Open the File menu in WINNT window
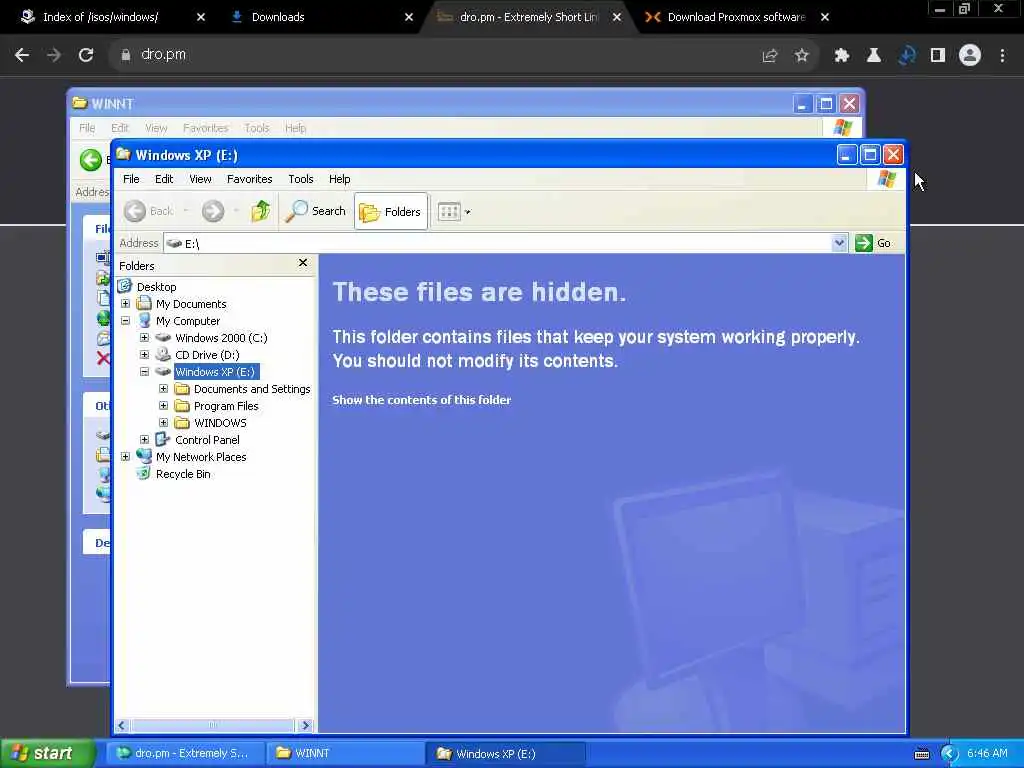1024x768 pixels. [x=87, y=128]
